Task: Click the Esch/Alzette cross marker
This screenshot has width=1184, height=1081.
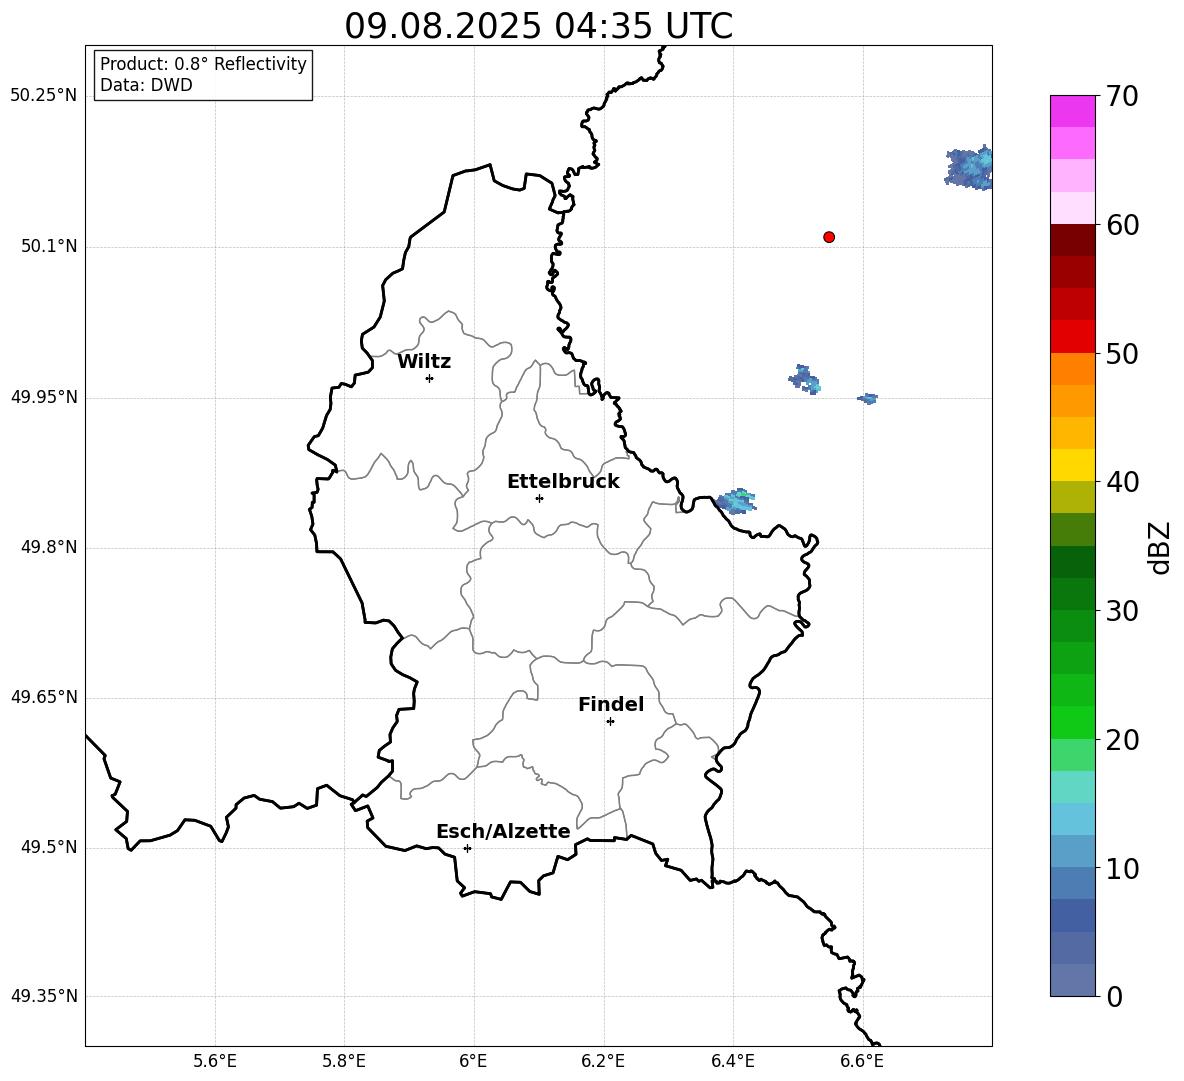Action: (467, 848)
